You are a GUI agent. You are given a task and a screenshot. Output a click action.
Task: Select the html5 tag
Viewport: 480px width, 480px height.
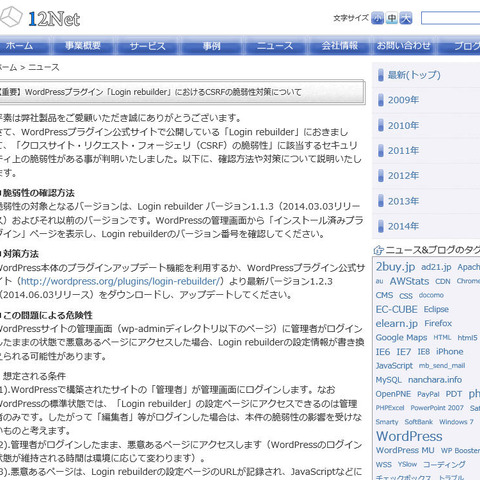467,338
